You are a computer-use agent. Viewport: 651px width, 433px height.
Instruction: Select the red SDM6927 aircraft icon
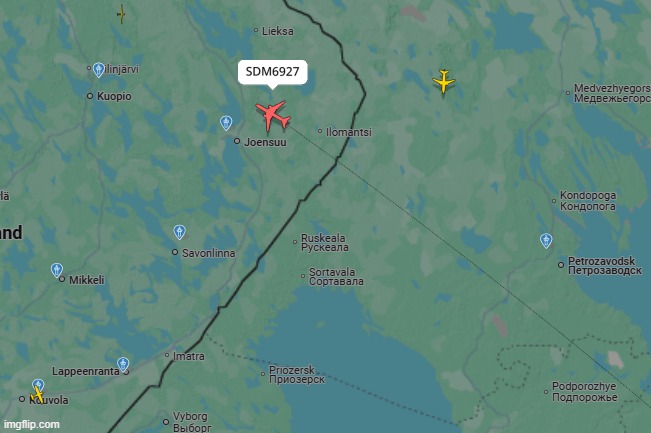pyautogui.click(x=273, y=115)
